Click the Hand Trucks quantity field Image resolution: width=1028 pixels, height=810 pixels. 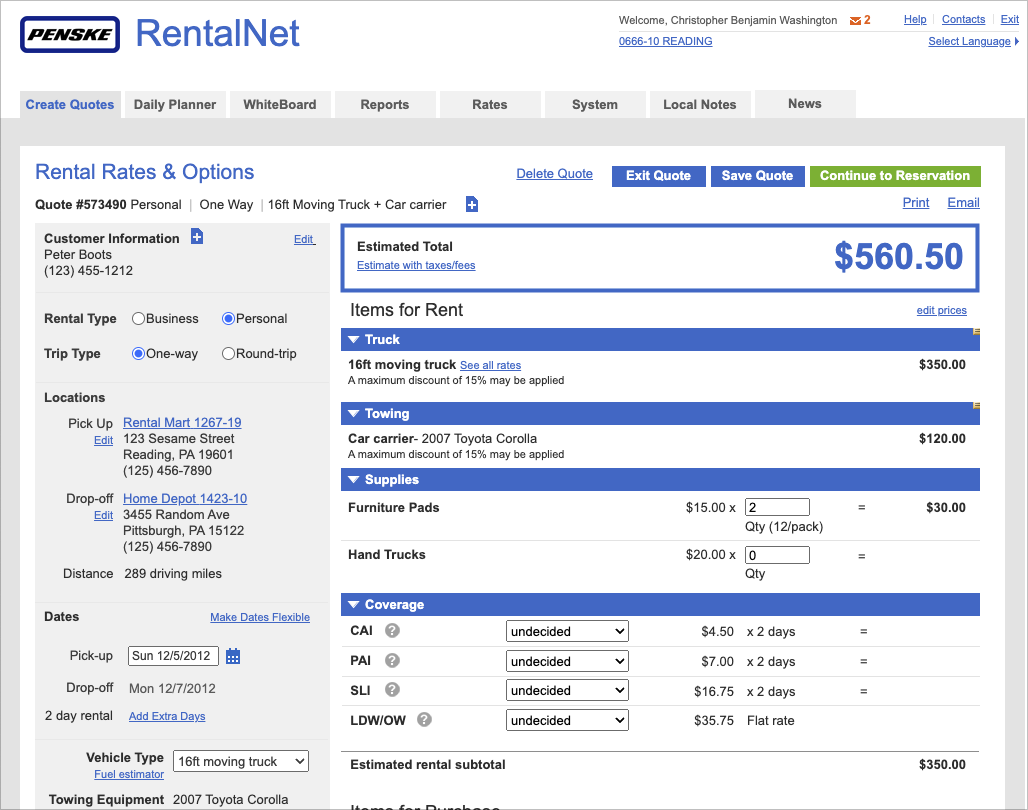pos(778,555)
